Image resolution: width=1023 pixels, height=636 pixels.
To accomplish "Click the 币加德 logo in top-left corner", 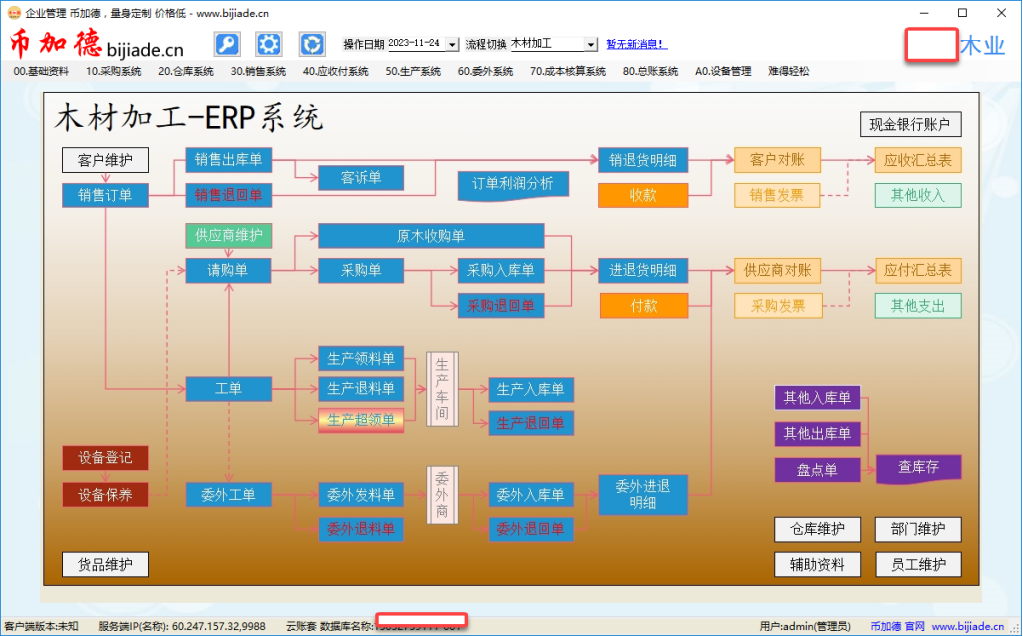I will [58, 42].
